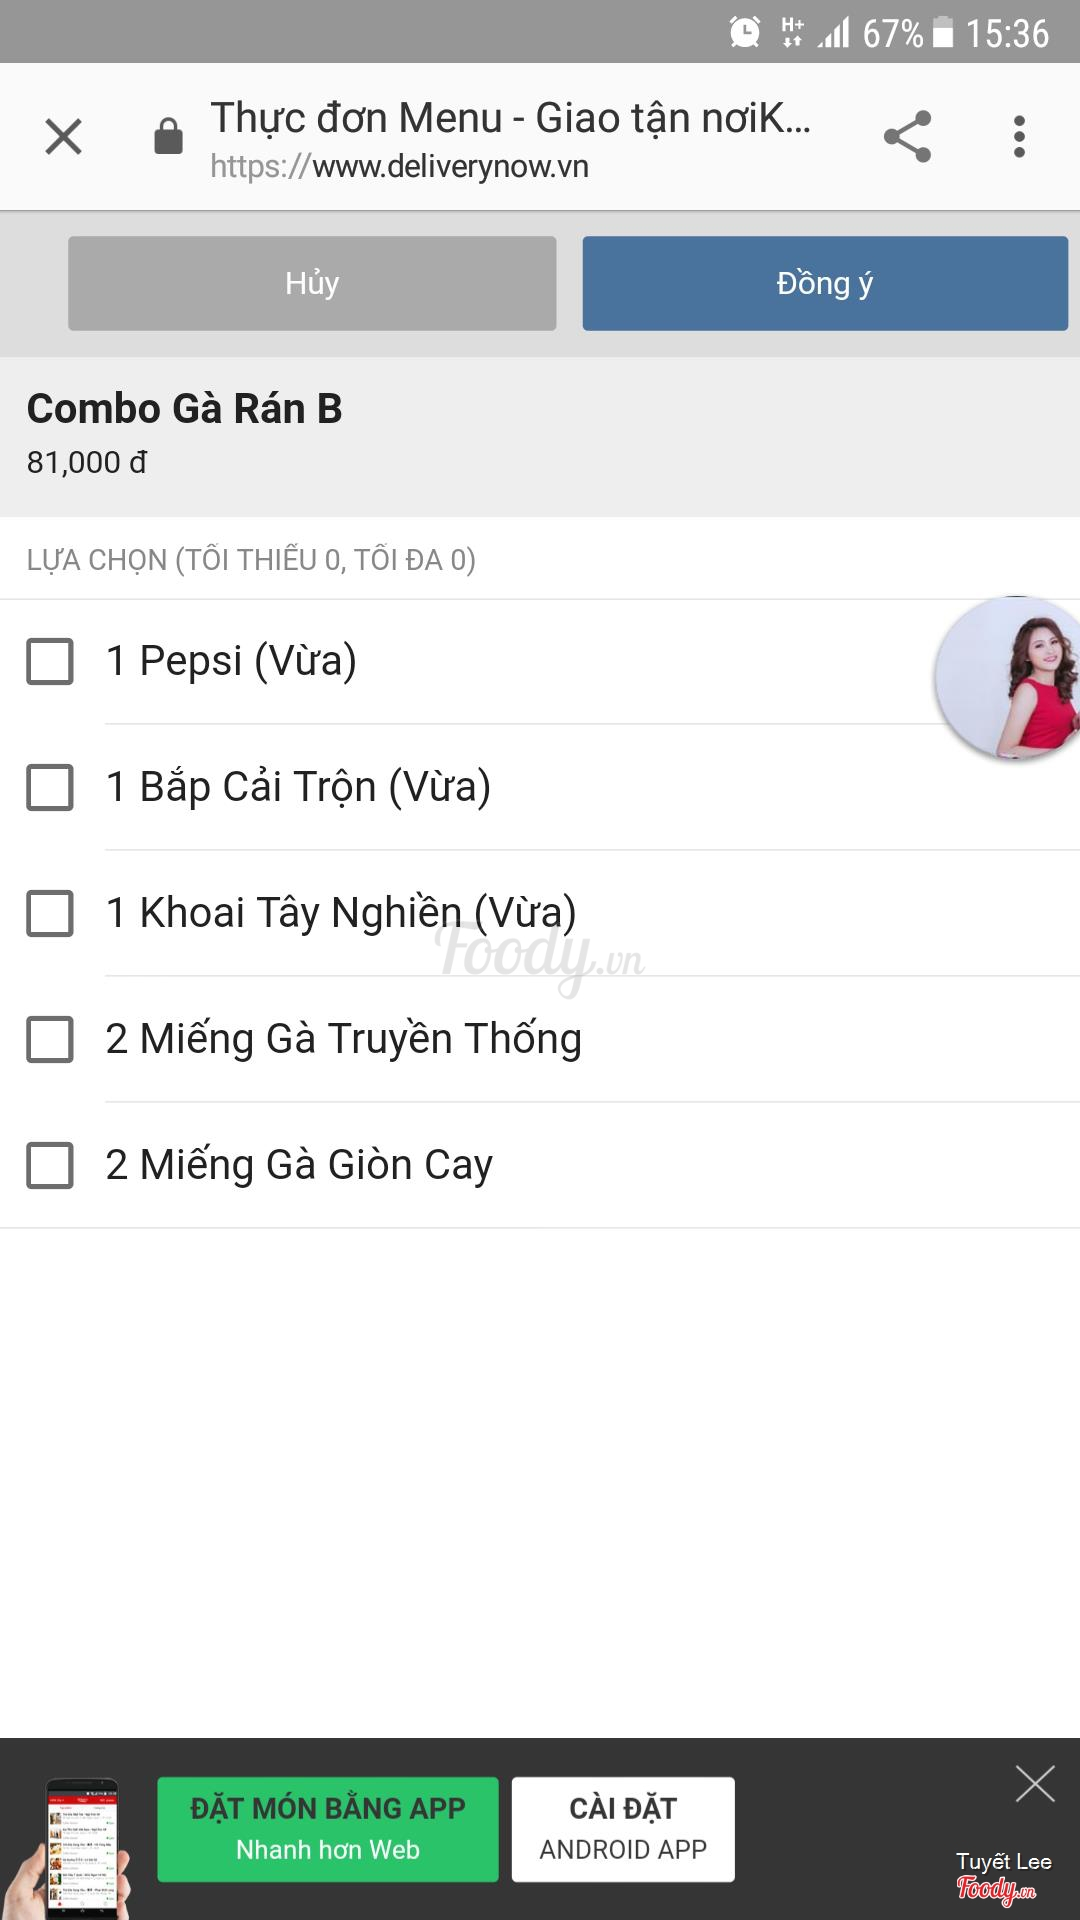Open the three-dot overflow menu

(1019, 137)
